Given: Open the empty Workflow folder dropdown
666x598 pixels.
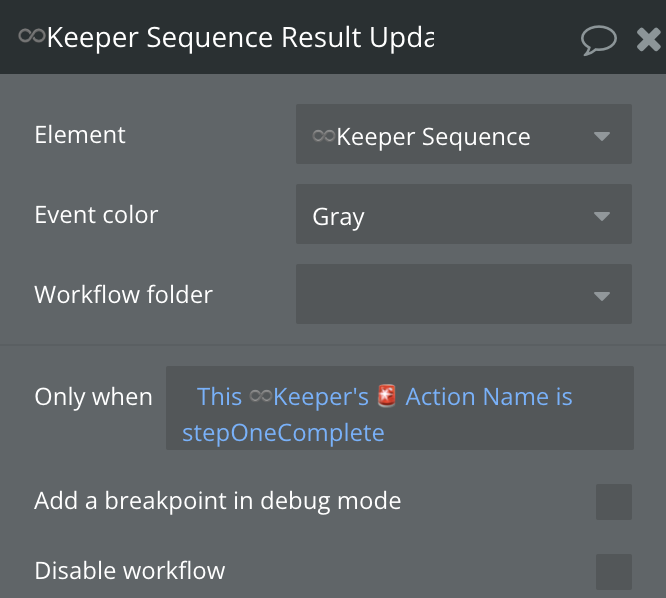Looking at the screenshot, I should (463, 295).
